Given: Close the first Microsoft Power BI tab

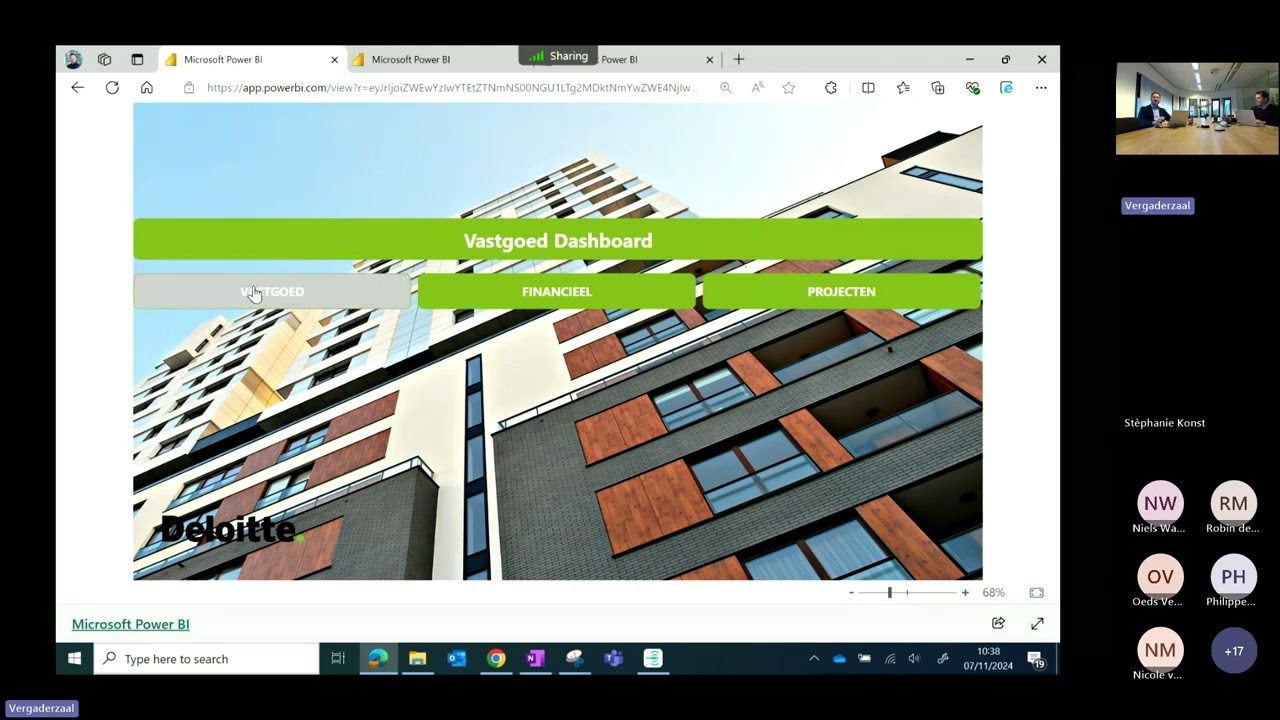Looking at the screenshot, I should pyautogui.click(x=334, y=60).
